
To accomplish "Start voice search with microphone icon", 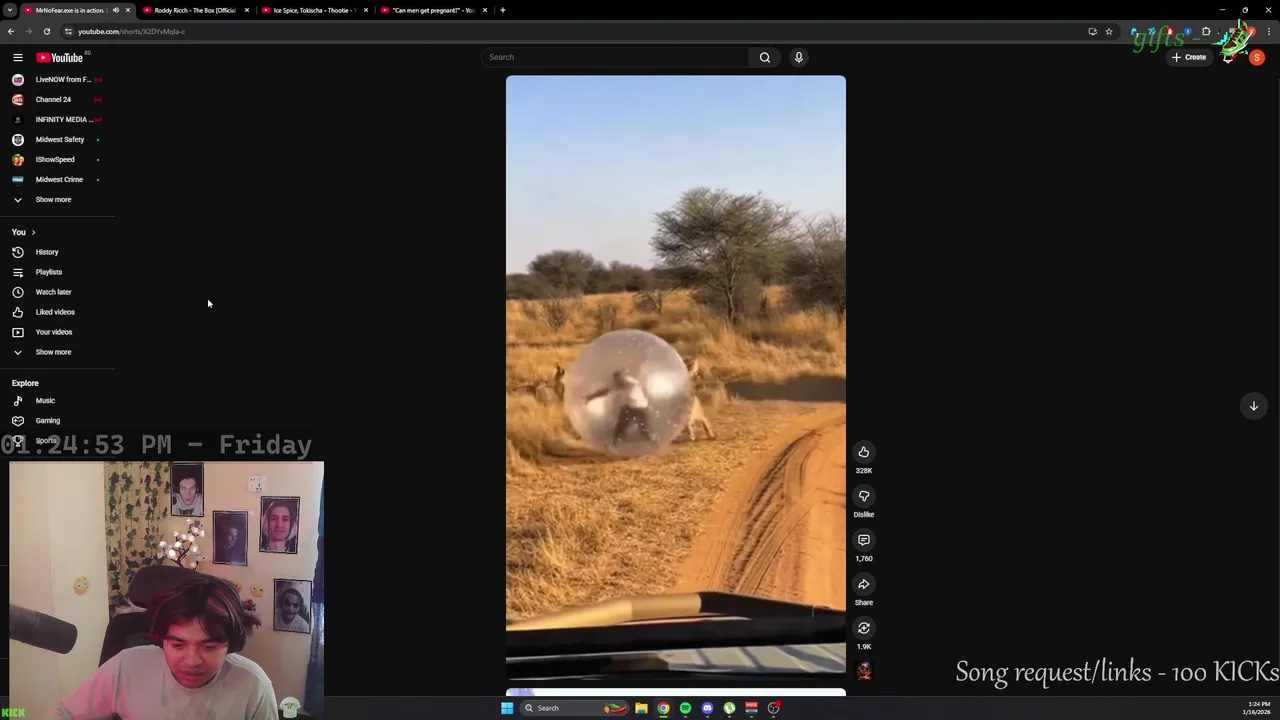I will [799, 57].
